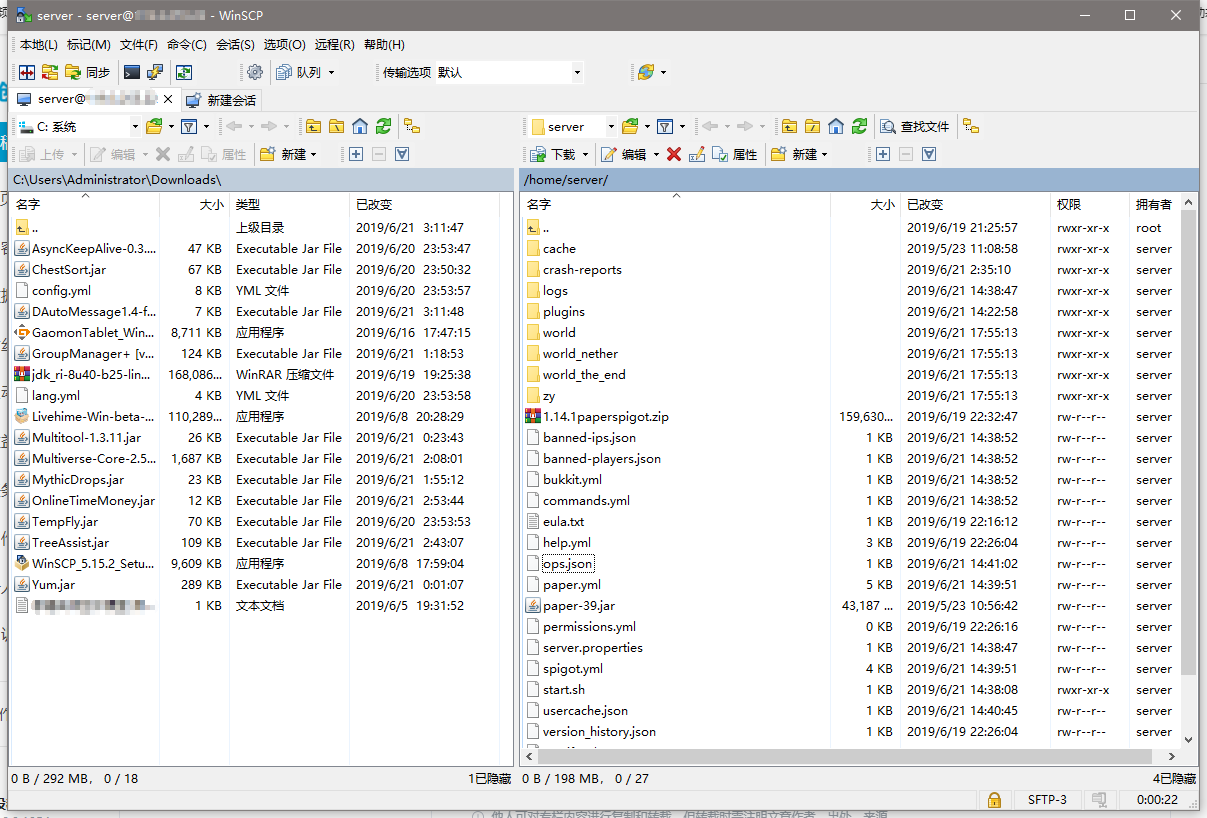Click the remote panel 新建 button
1207x818 pixels.
[x=794, y=154]
